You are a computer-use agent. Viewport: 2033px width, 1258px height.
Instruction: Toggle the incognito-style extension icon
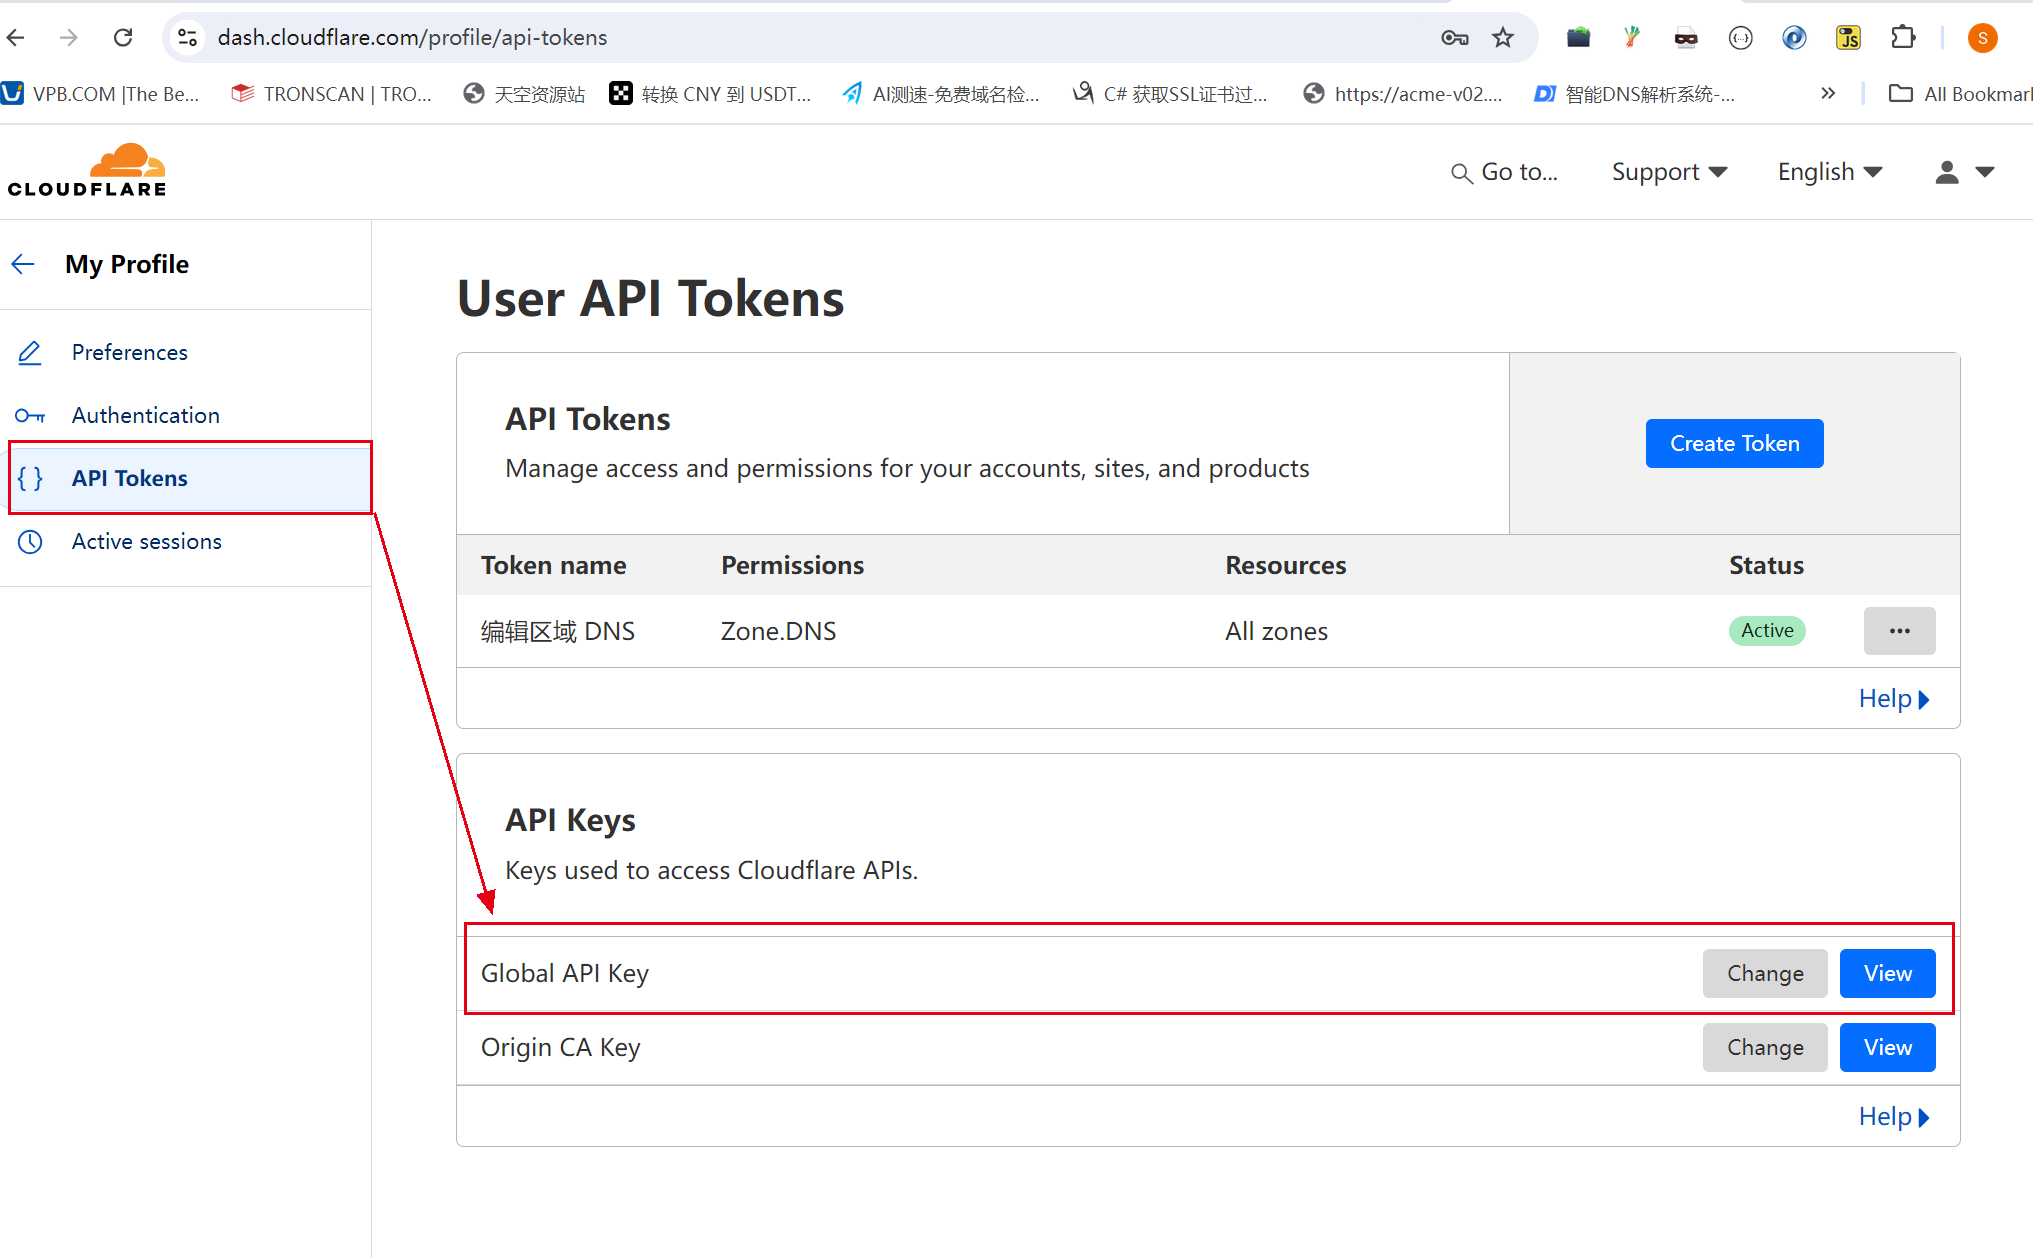pyautogui.click(x=1686, y=37)
